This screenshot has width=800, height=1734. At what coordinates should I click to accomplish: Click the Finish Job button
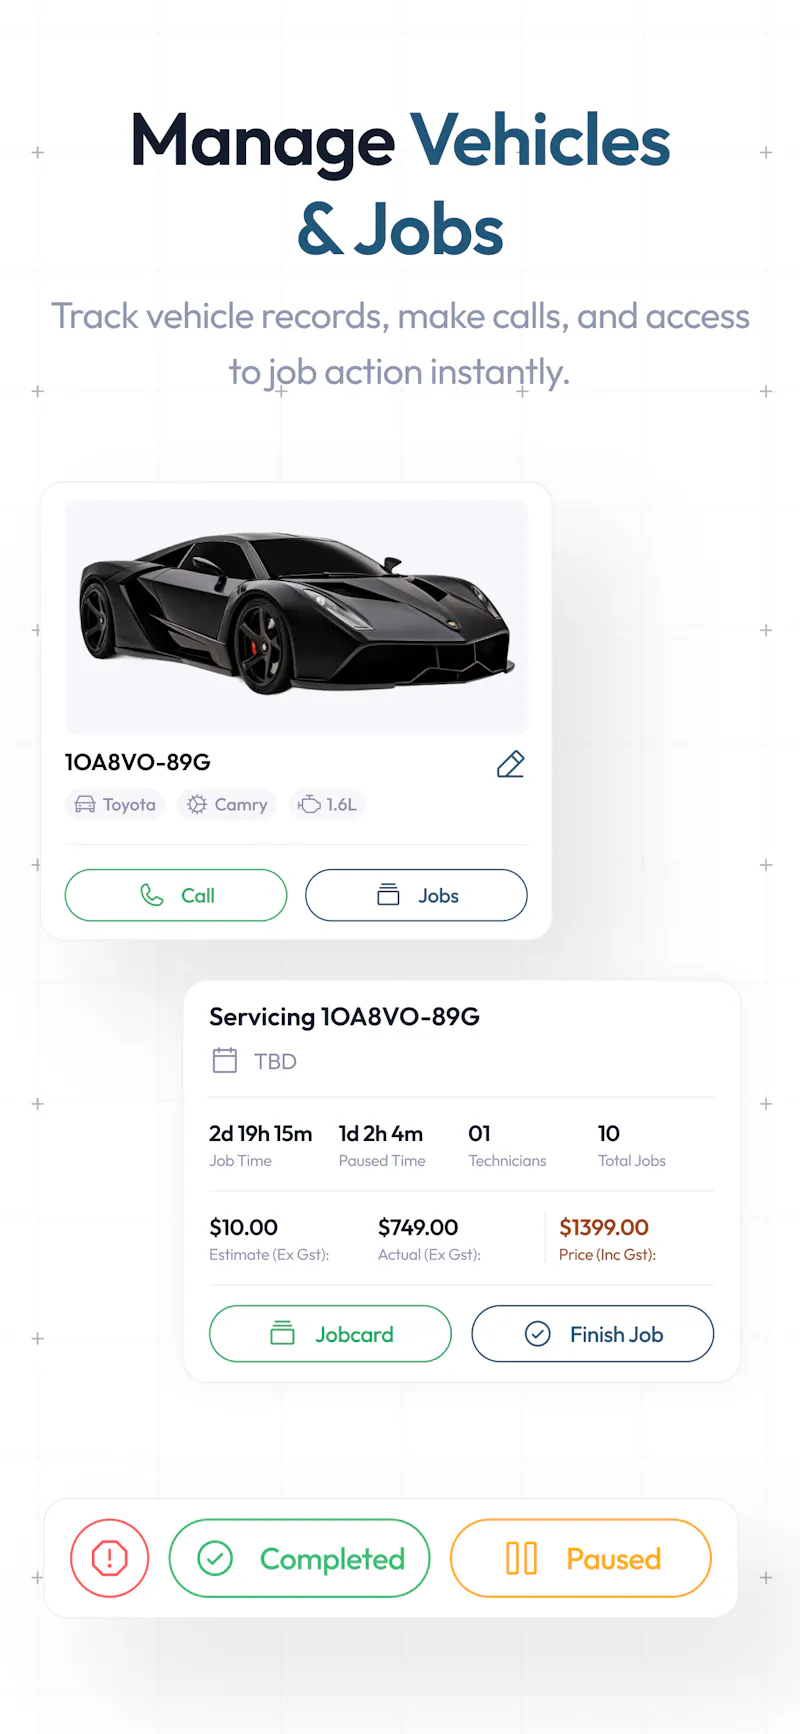point(593,1334)
